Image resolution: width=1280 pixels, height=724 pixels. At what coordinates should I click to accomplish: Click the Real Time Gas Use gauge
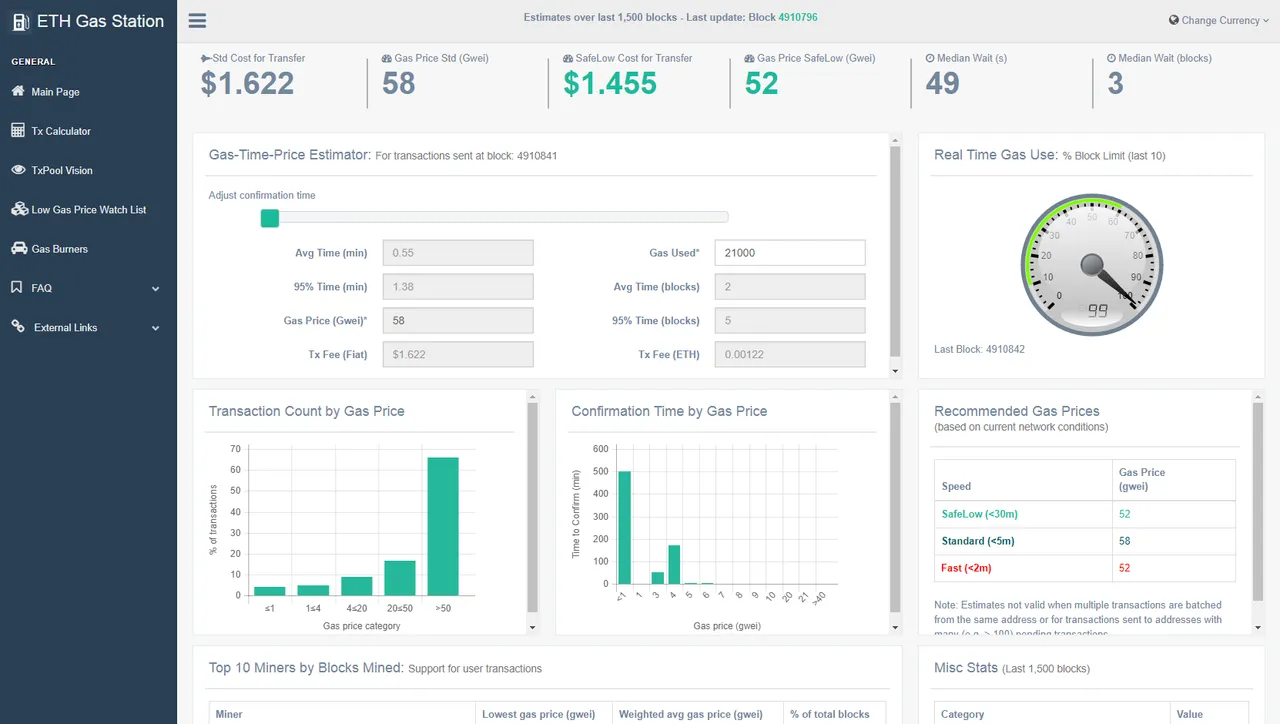click(x=1091, y=264)
